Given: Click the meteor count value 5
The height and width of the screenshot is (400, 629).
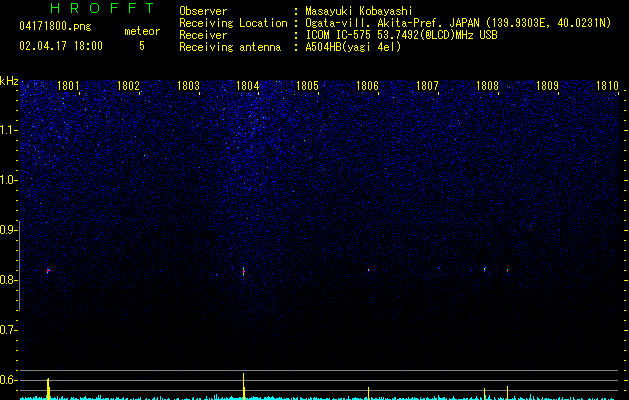Looking at the screenshot, I should 142,46.
